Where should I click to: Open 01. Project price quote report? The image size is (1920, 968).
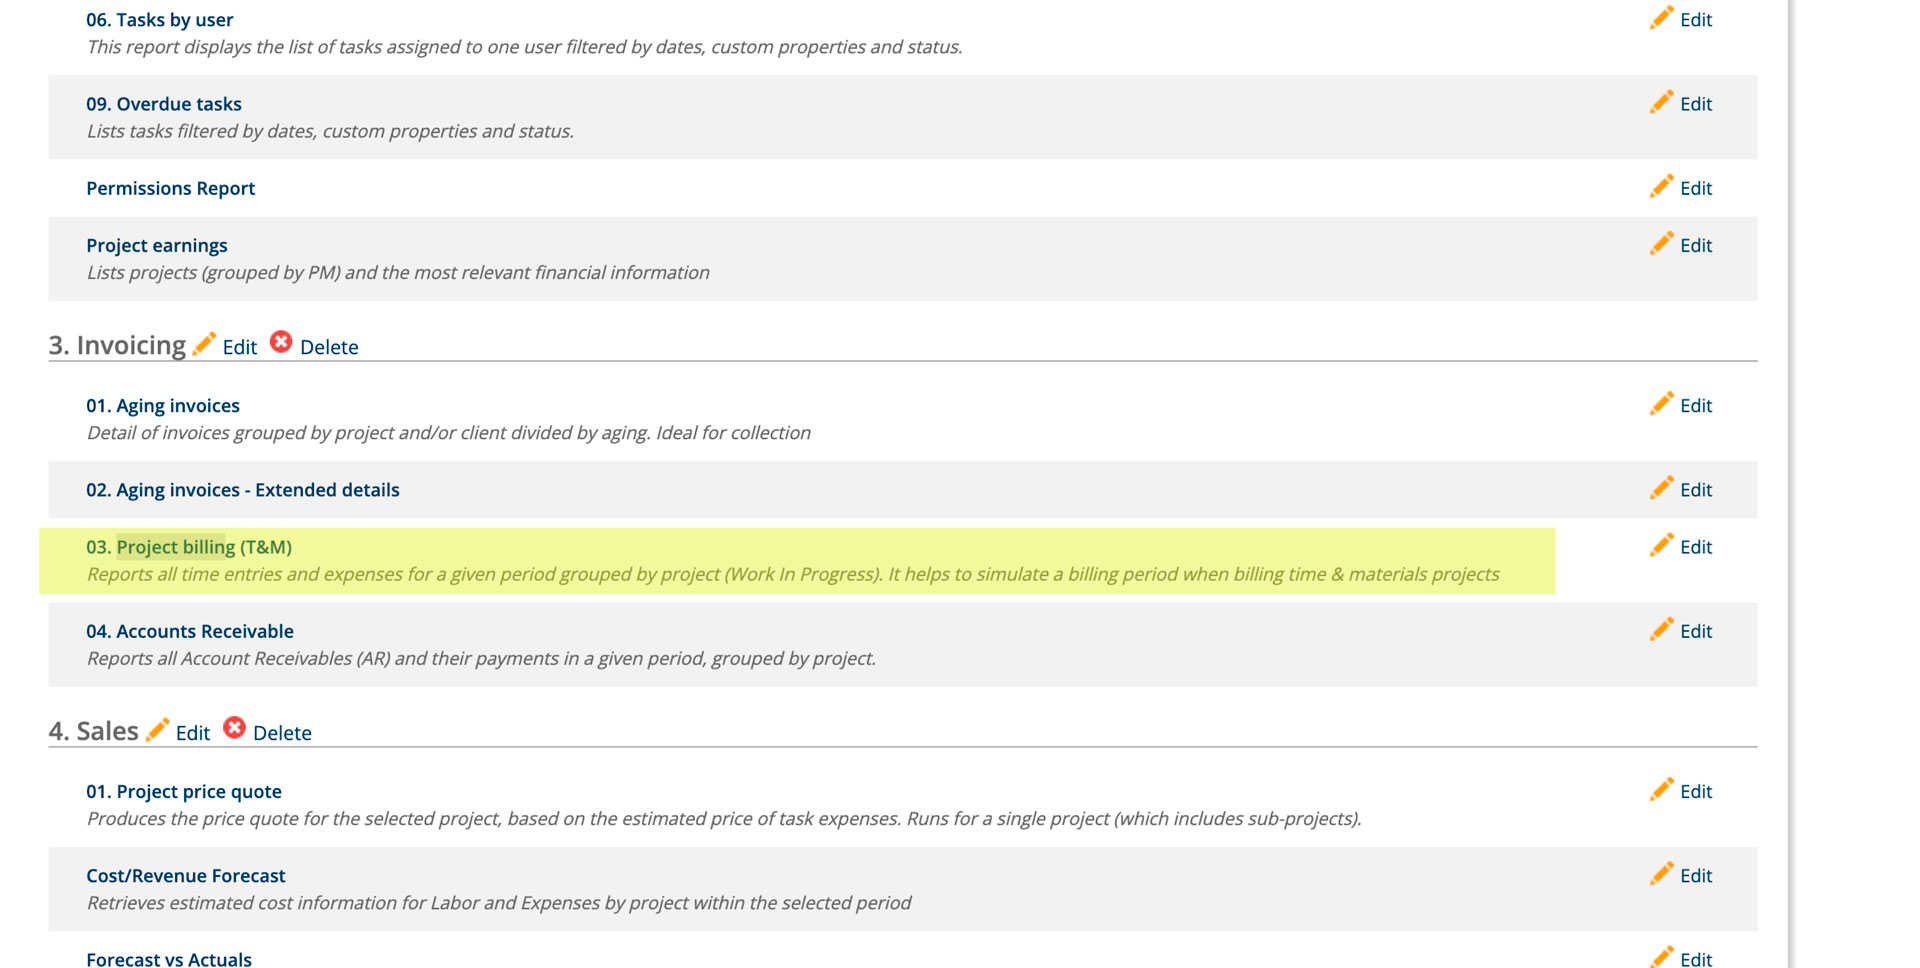click(183, 791)
